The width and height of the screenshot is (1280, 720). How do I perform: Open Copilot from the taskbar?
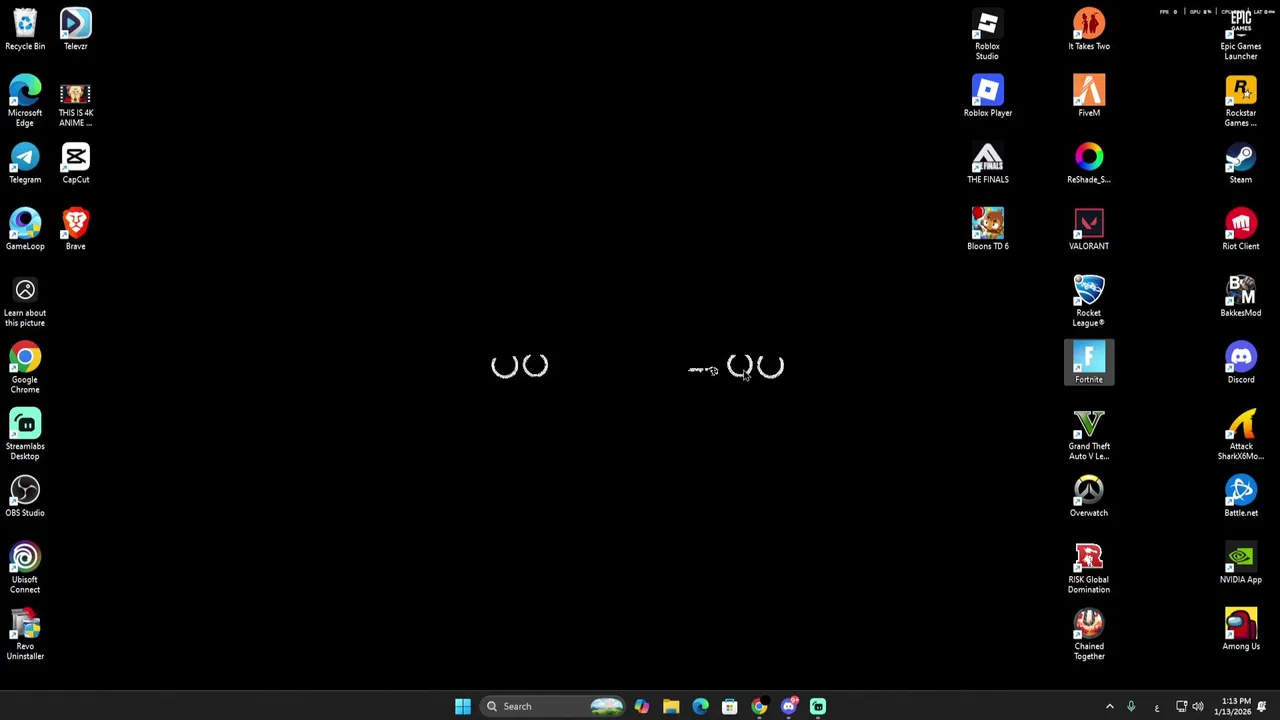pyautogui.click(x=641, y=706)
